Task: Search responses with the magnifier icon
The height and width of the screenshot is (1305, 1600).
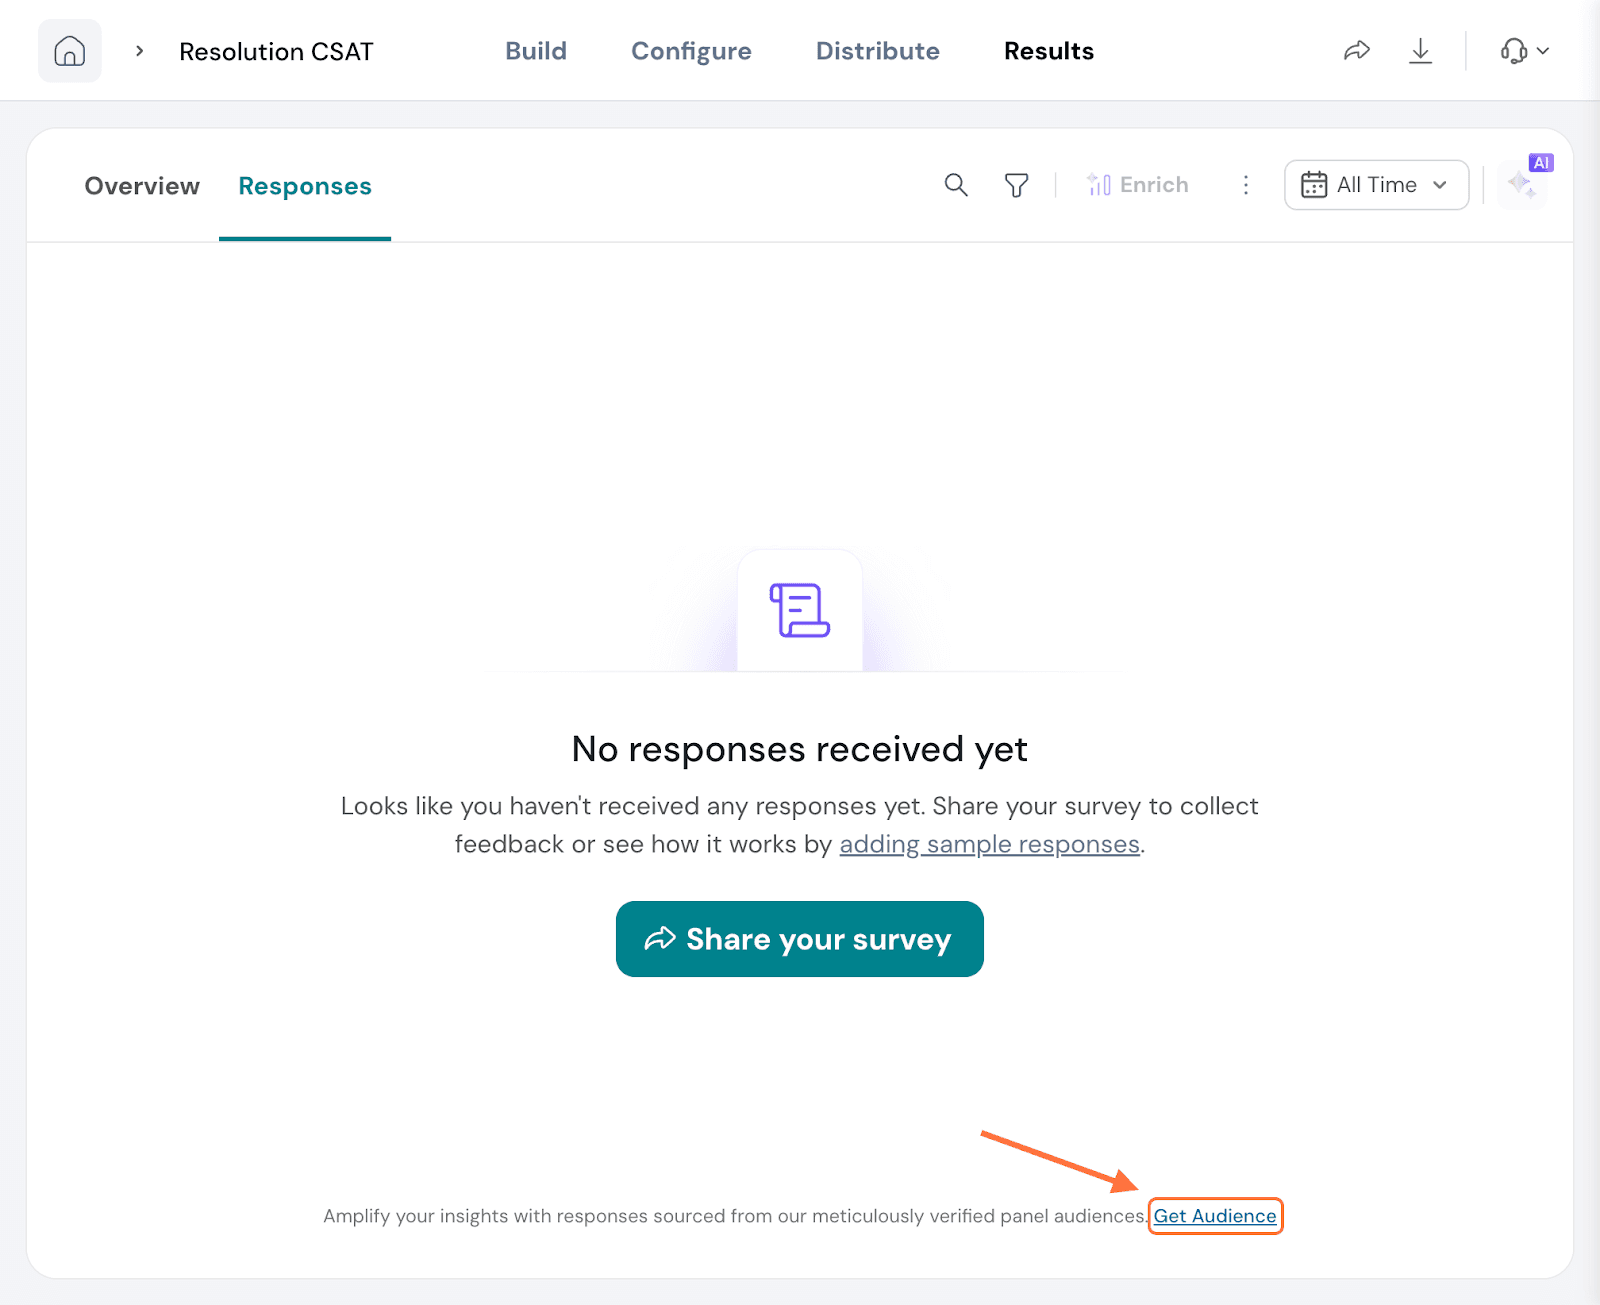Action: [x=956, y=185]
